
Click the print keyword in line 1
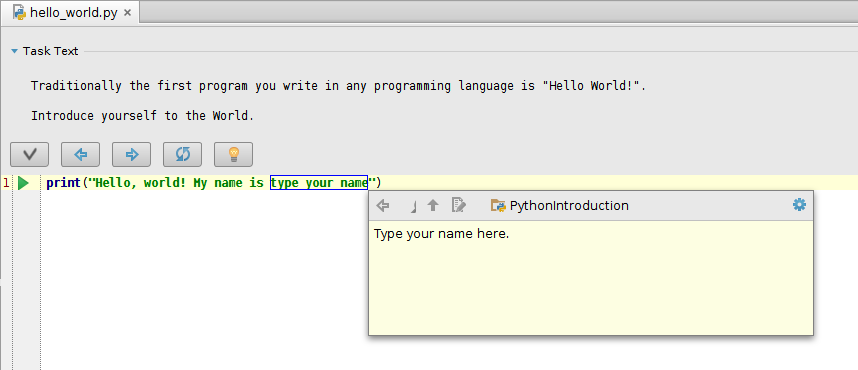coord(63,183)
